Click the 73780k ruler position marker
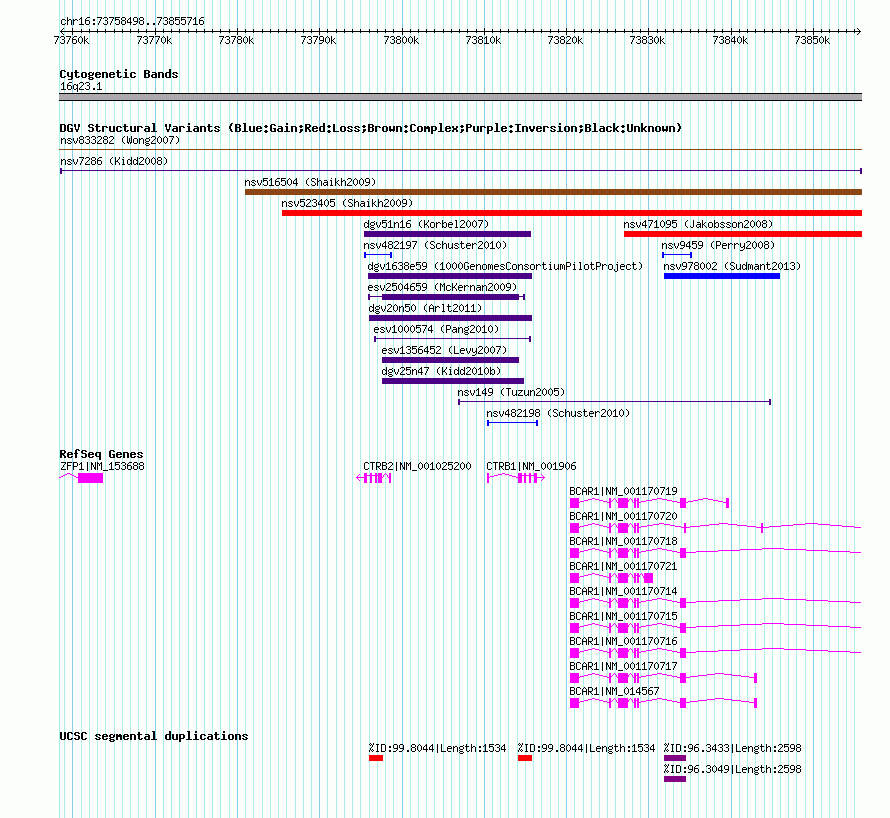 (x=236, y=40)
